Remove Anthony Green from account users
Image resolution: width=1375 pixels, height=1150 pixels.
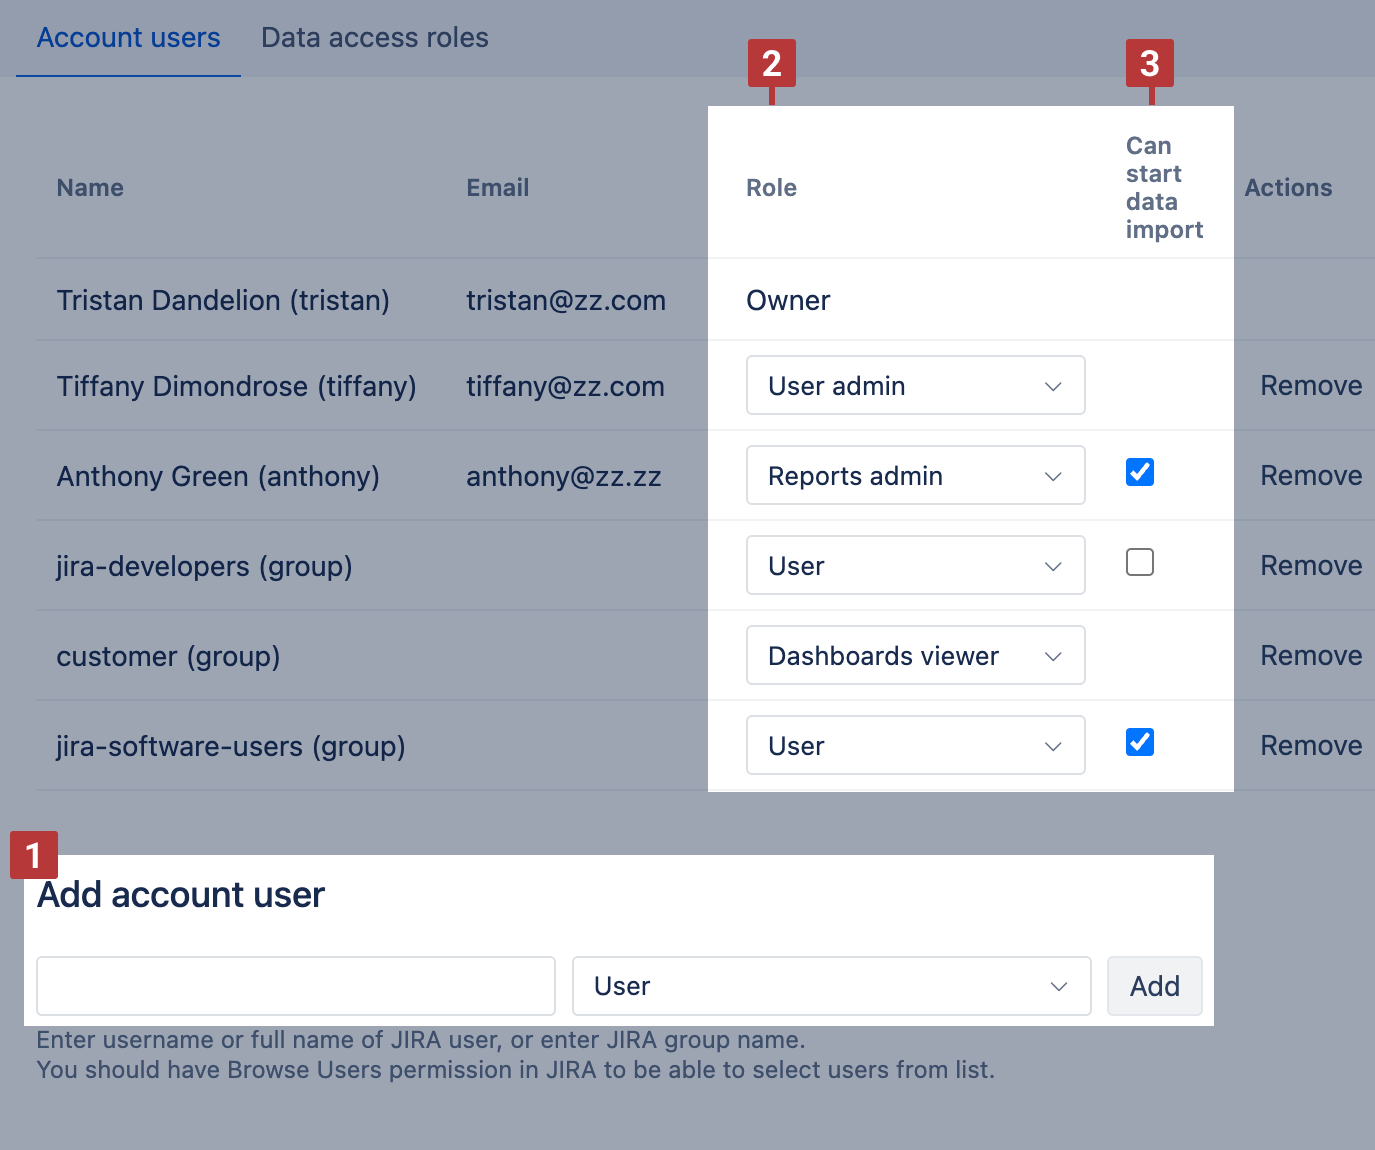tap(1310, 476)
